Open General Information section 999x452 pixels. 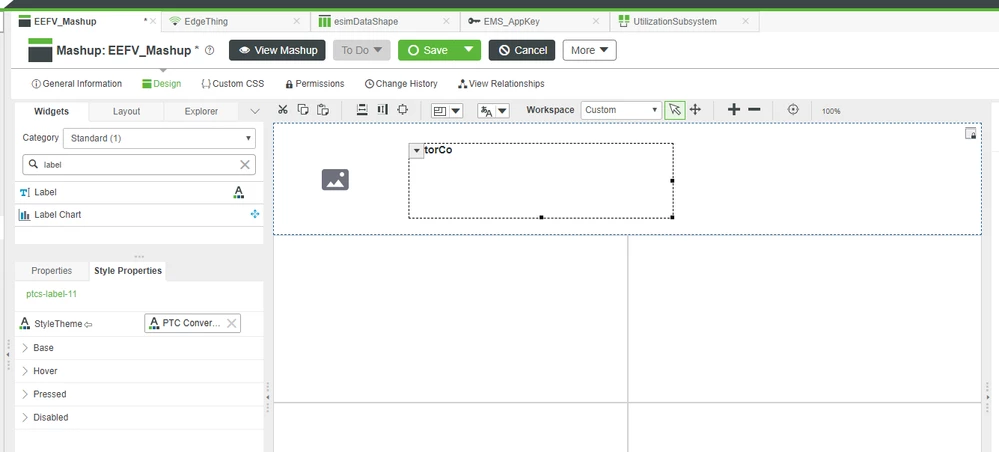[x=76, y=84]
